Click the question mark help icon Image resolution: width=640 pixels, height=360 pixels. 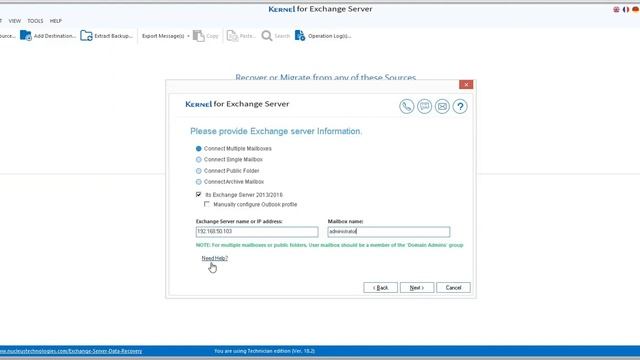[460, 107]
